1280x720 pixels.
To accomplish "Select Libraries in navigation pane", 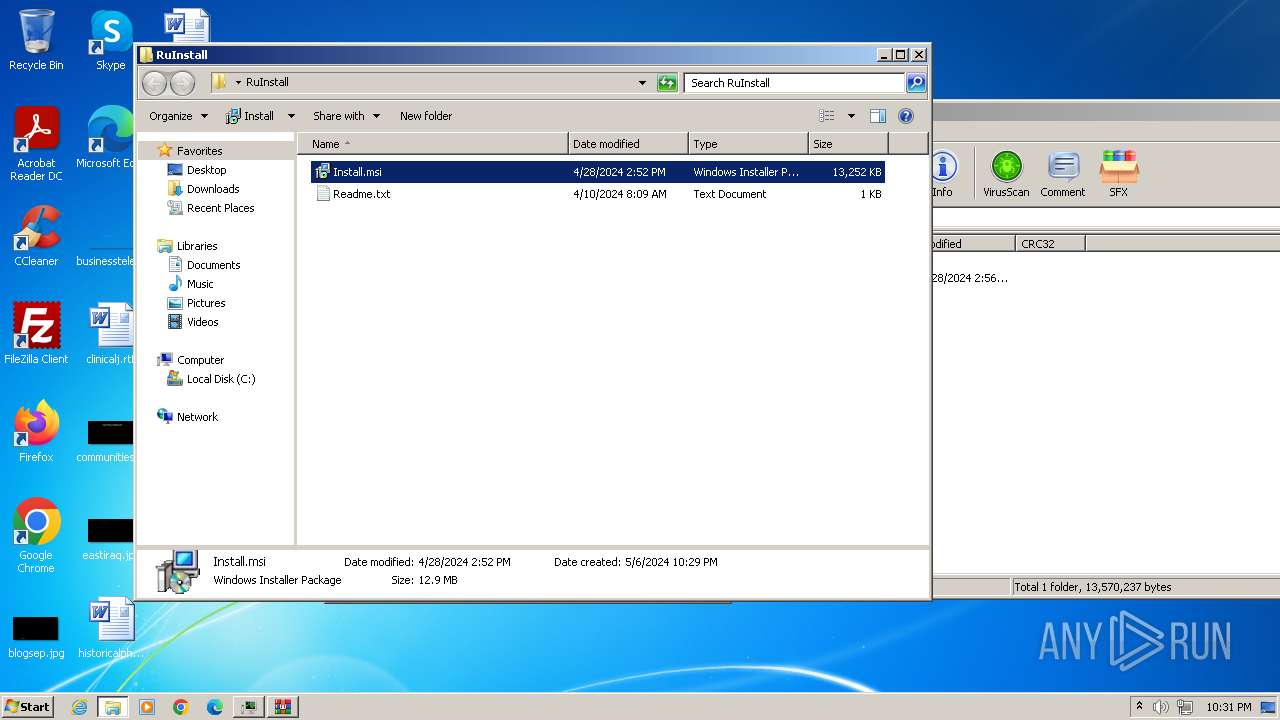I will (197, 246).
